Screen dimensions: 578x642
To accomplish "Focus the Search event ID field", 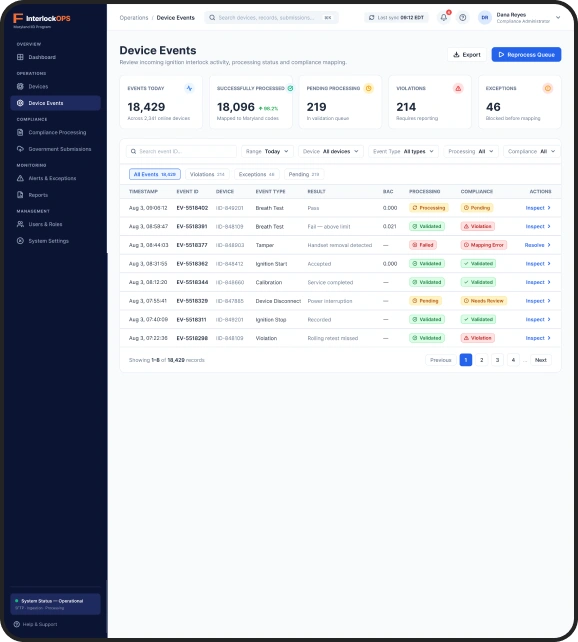I will click(x=181, y=151).
